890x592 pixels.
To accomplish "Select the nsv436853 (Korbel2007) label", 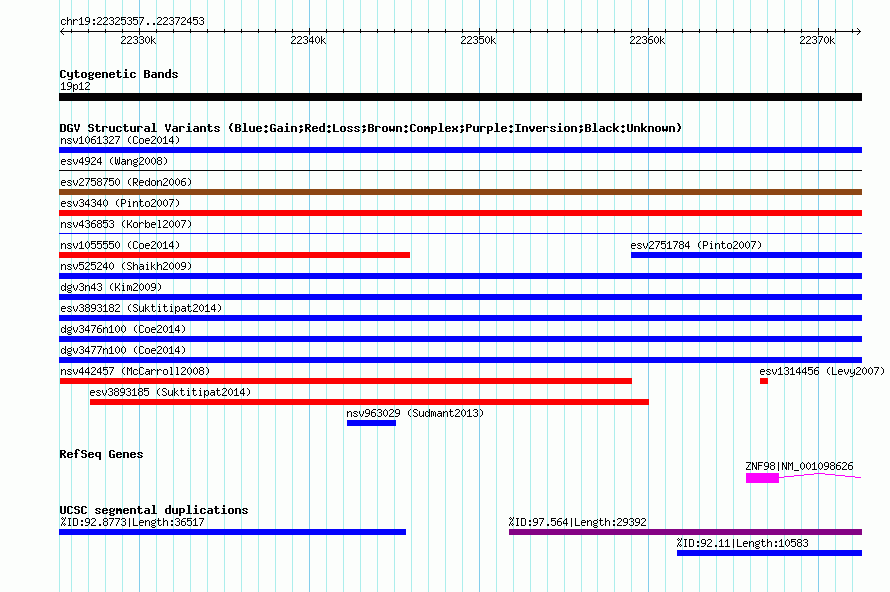I will 126,224.
